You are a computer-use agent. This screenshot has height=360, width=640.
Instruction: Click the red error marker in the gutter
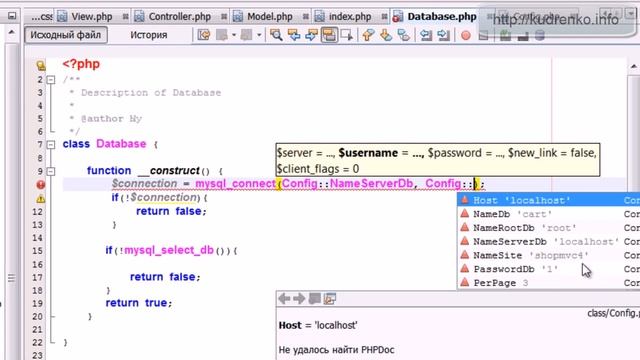click(x=40, y=185)
